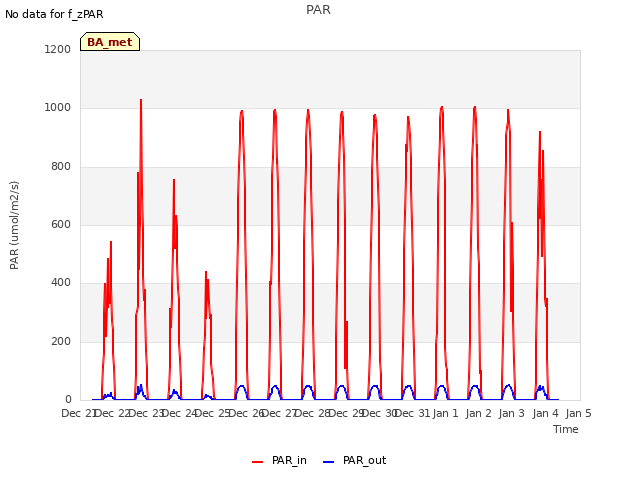Click the red PAR_in legend swatch
Image resolution: width=640 pixels, height=480 pixels.
(257, 462)
